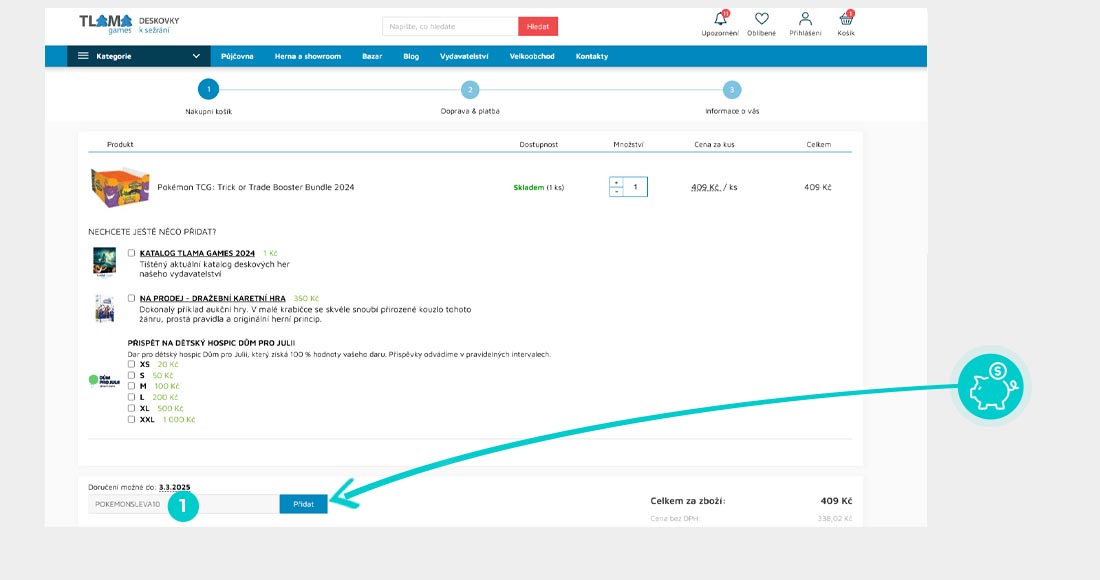Screen dimensions: 1100x580
Task: Focus the search field Napište, co hledáte
Action: pos(450,27)
